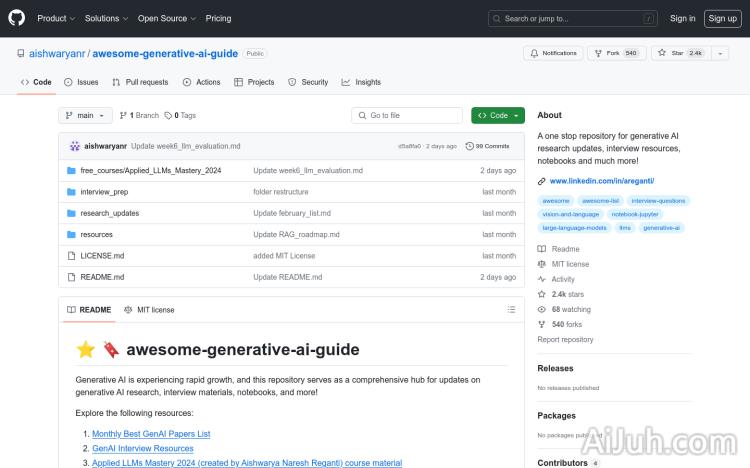Select the README tab in file viewer
The image size is (750, 468).
(x=89, y=310)
